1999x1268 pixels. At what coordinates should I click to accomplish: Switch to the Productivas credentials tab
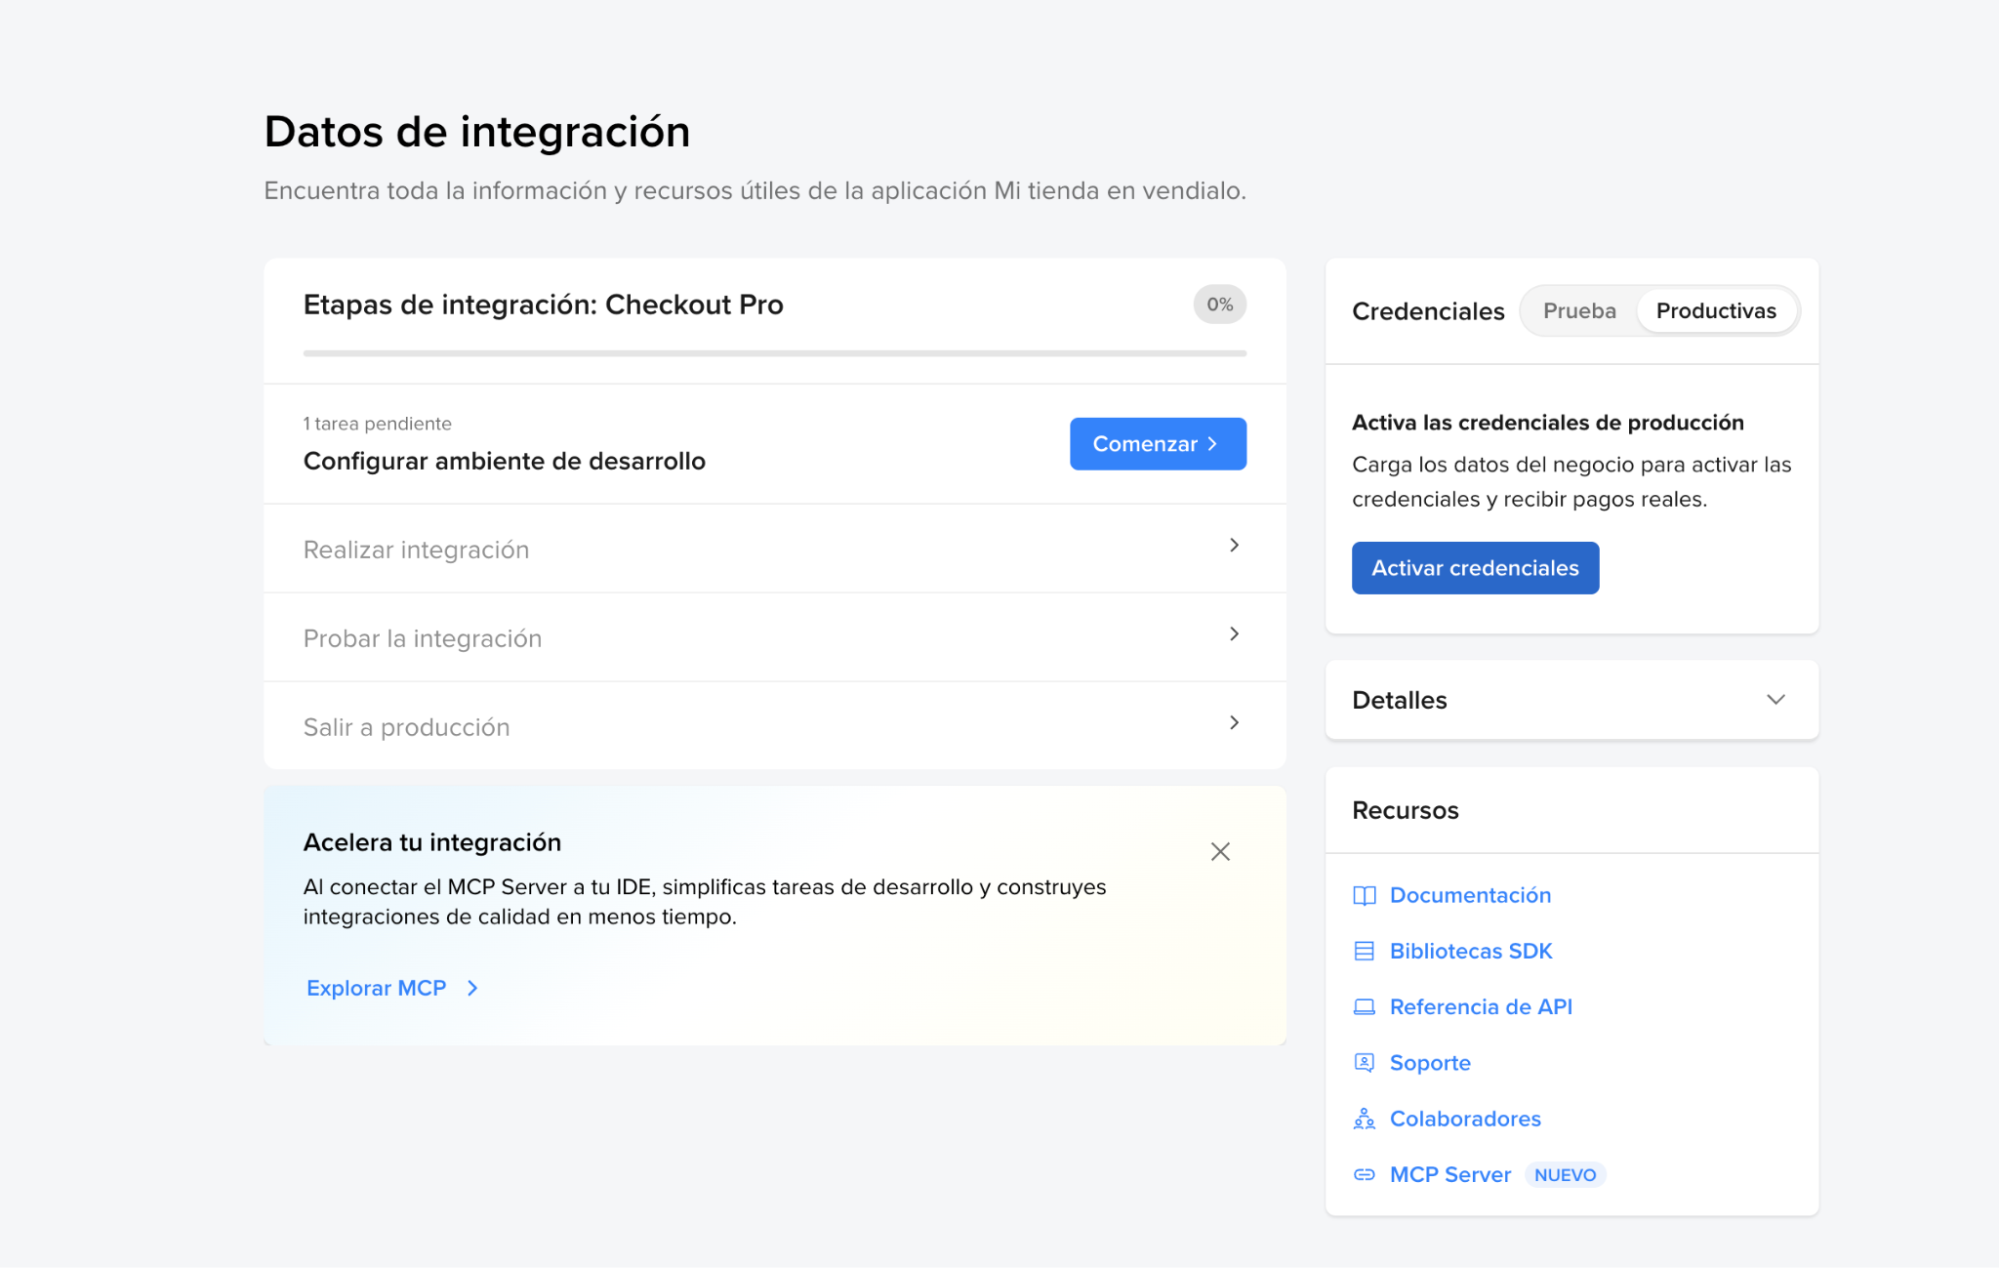click(x=1716, y=311)
